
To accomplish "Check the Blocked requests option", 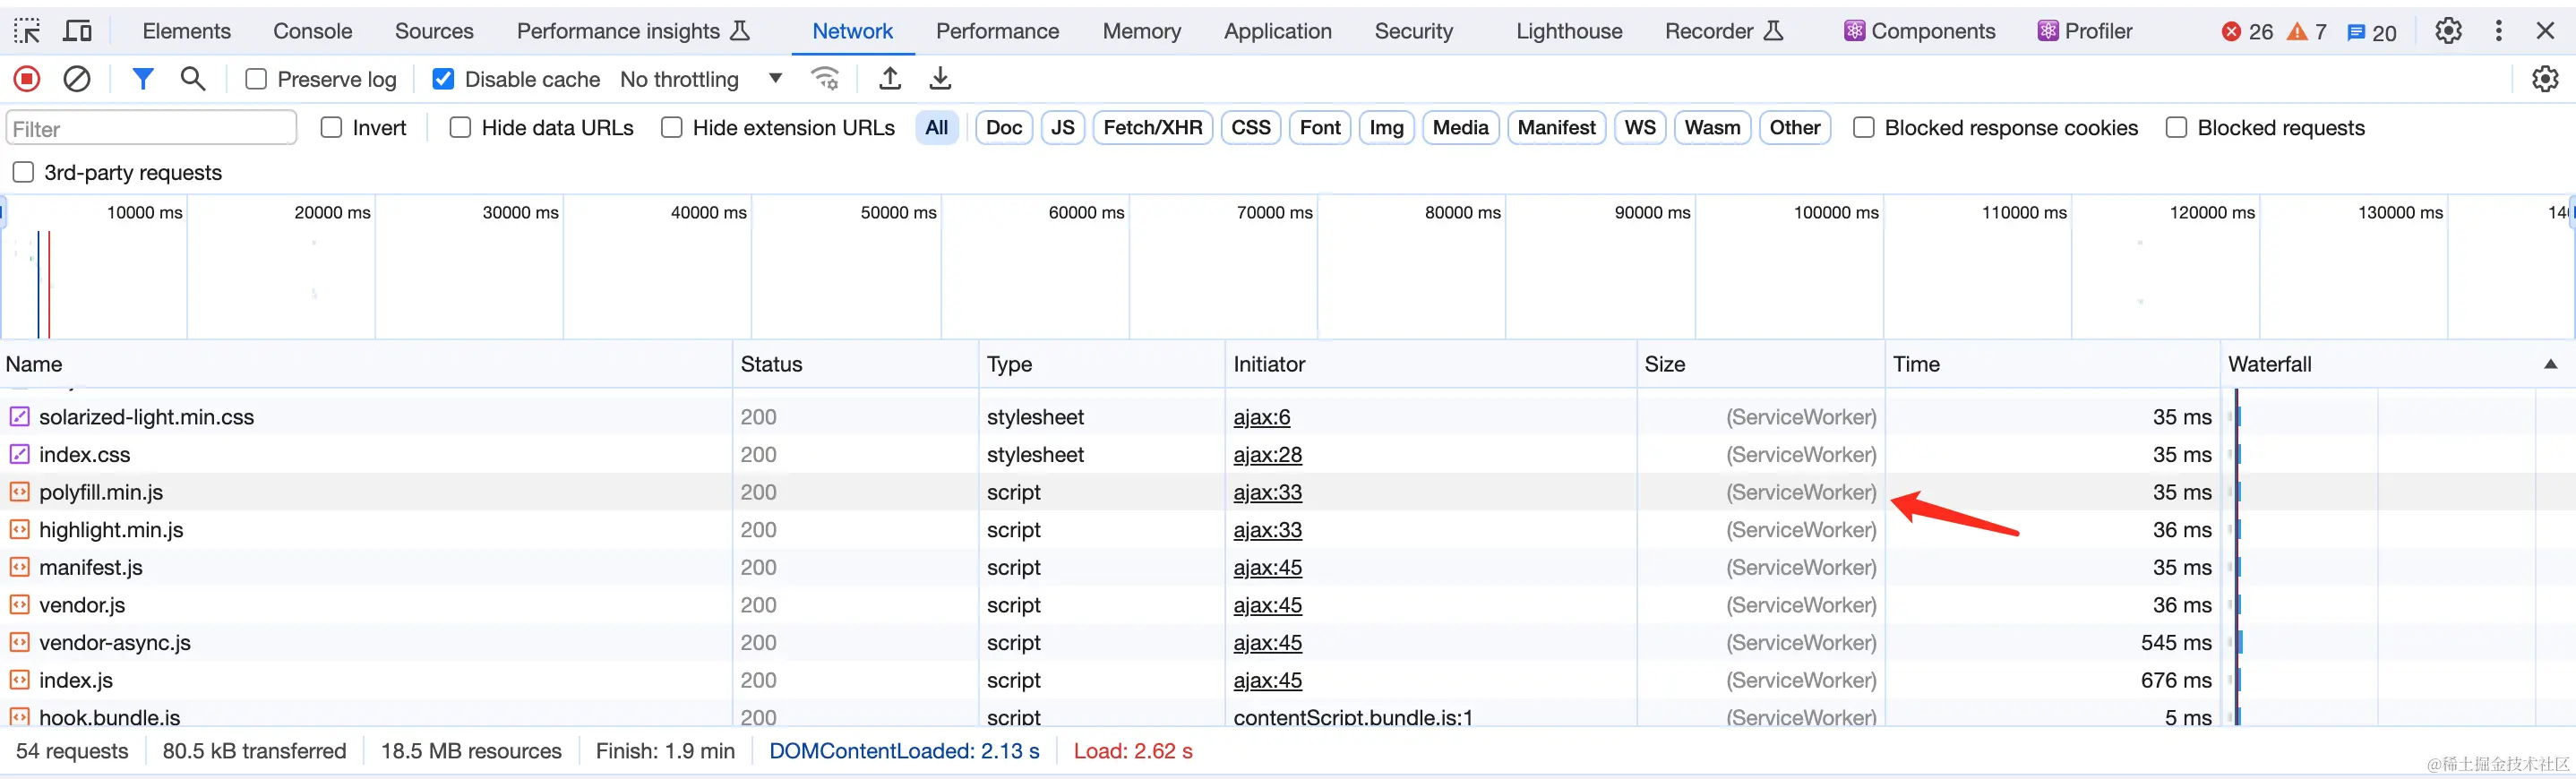I will [x=2176, y=128].
